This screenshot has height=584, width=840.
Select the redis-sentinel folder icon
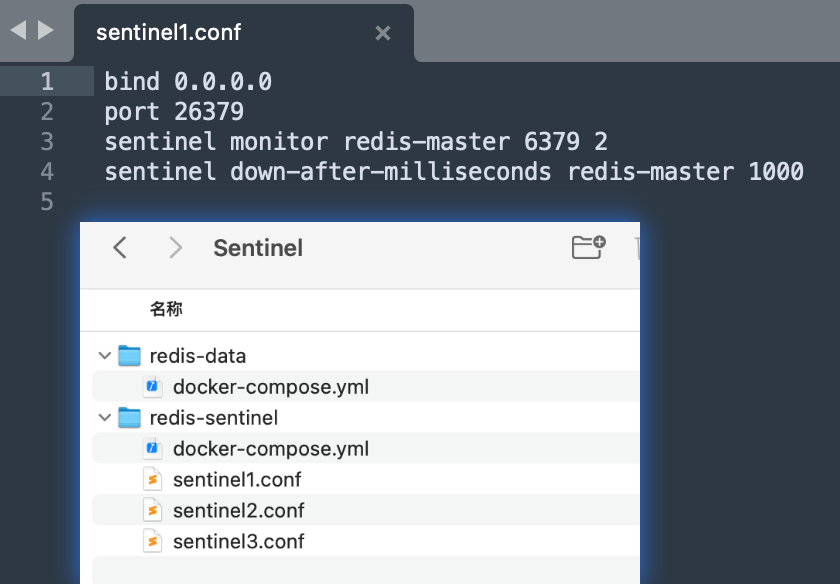point(129,417)
